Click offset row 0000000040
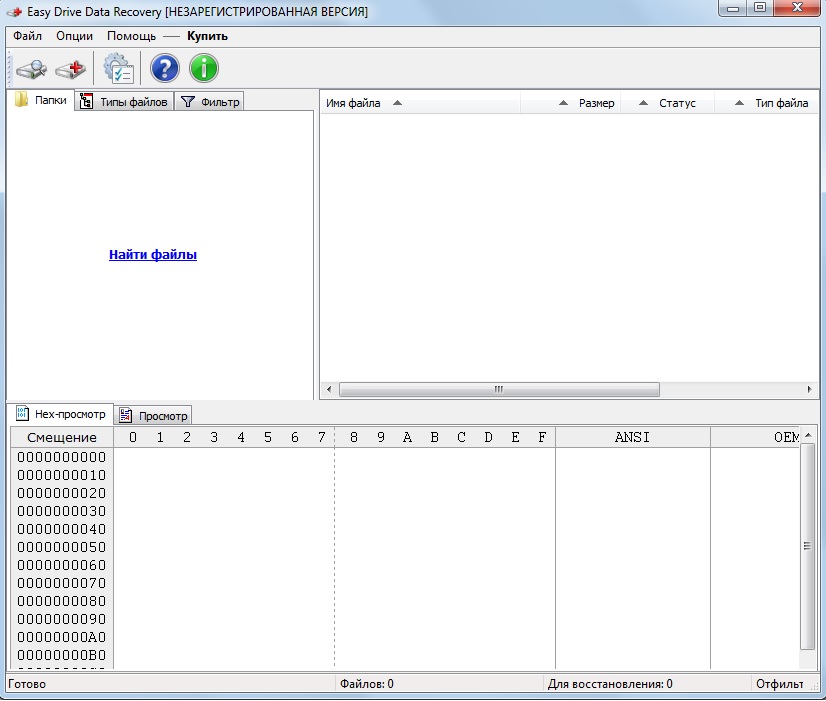 coord(62,529)
